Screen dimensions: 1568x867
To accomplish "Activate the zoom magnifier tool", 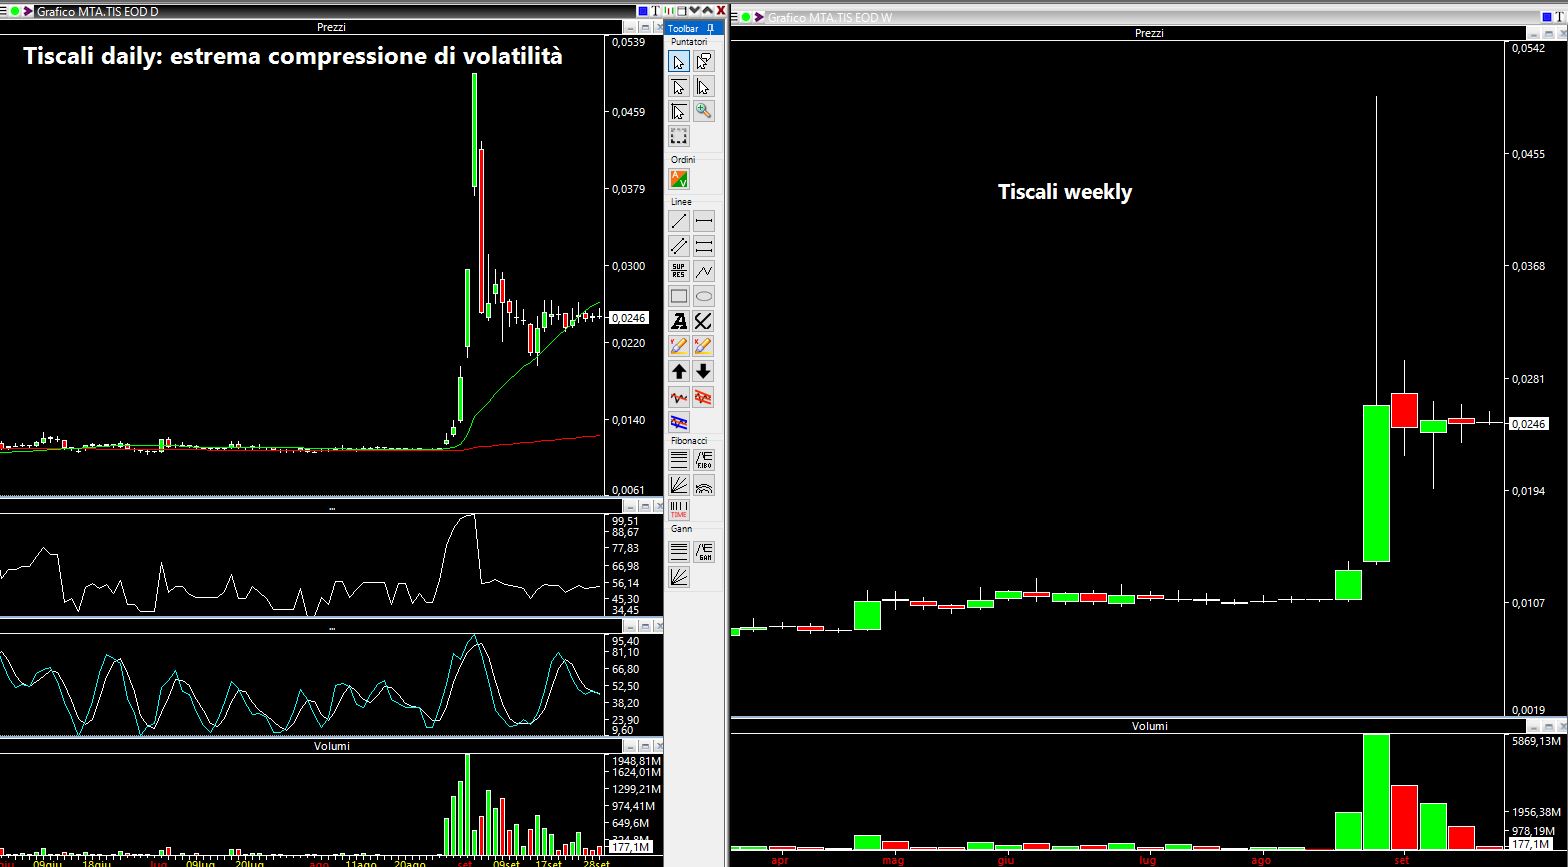I will [x=704, y=112].
